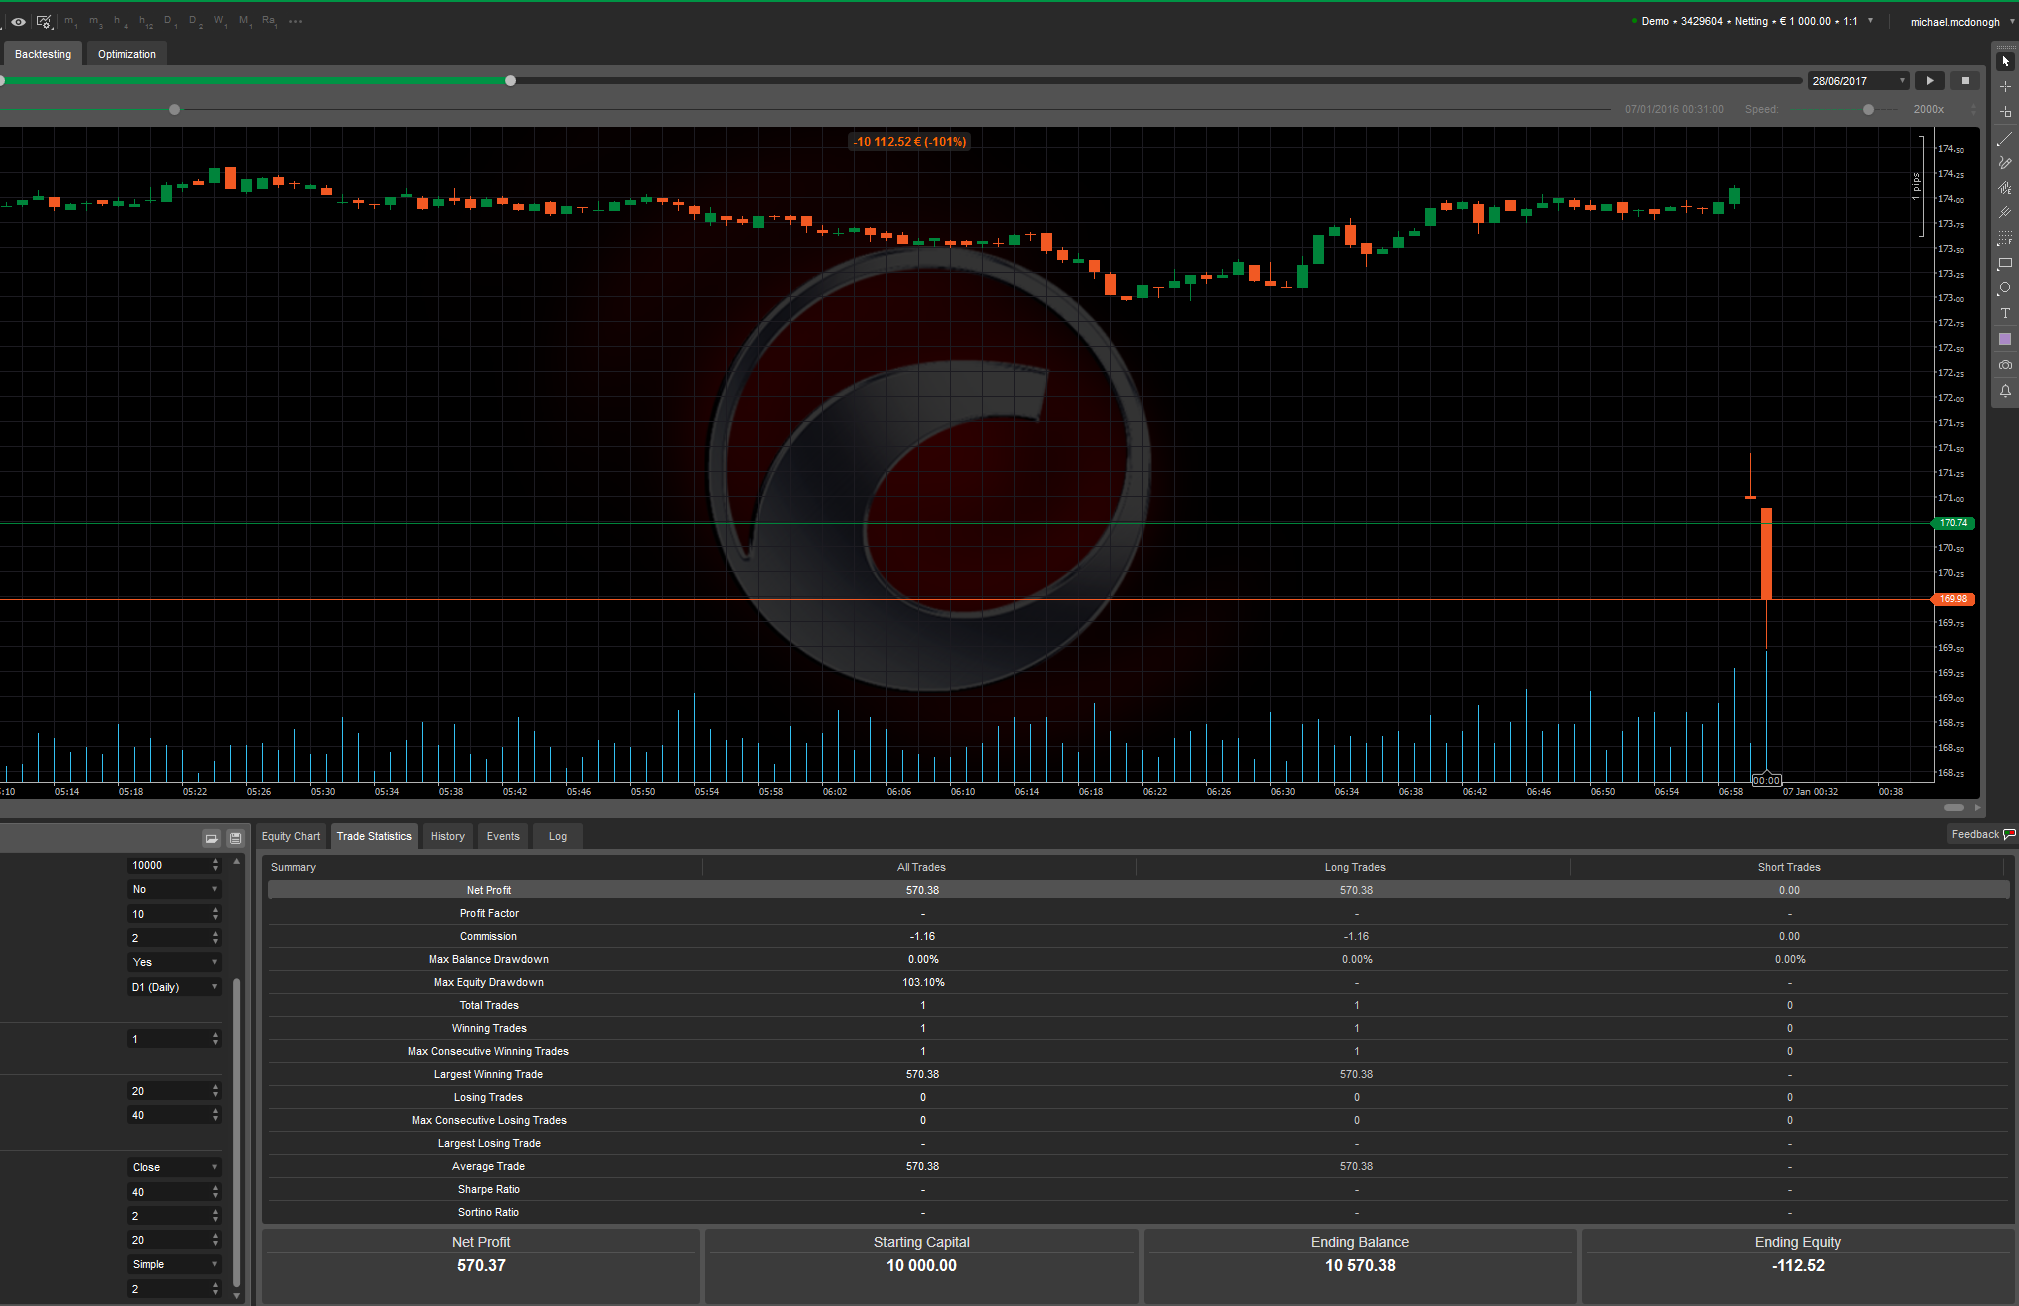Take a chart snapshot with camera icon
2019x1306 pixels.
(2005, 365)
